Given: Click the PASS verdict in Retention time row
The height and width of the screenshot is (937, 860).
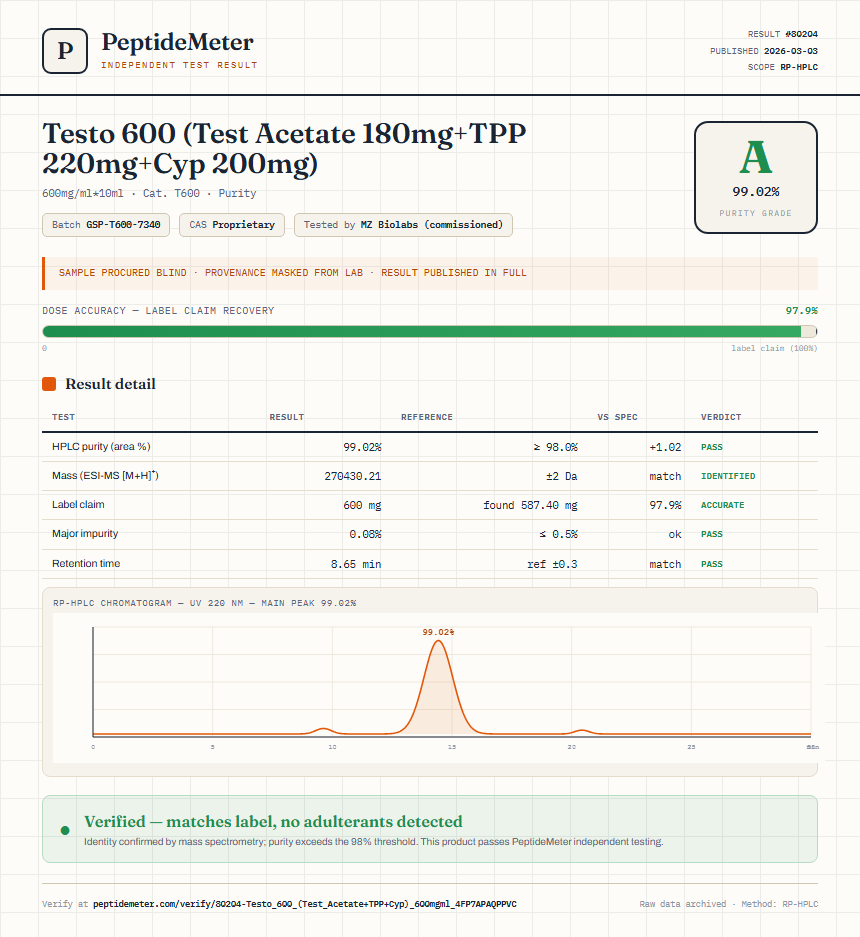Looking at the screenshot, I should (712, 564).
